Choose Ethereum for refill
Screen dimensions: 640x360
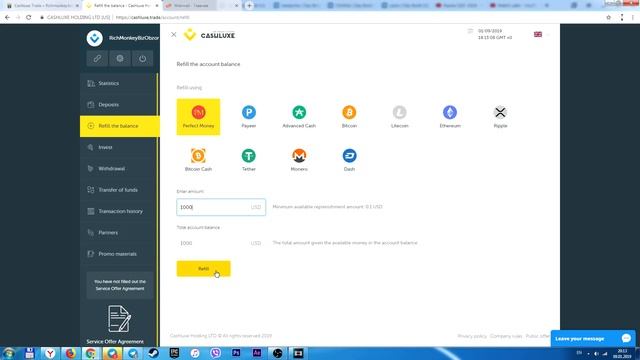(450, 117)
